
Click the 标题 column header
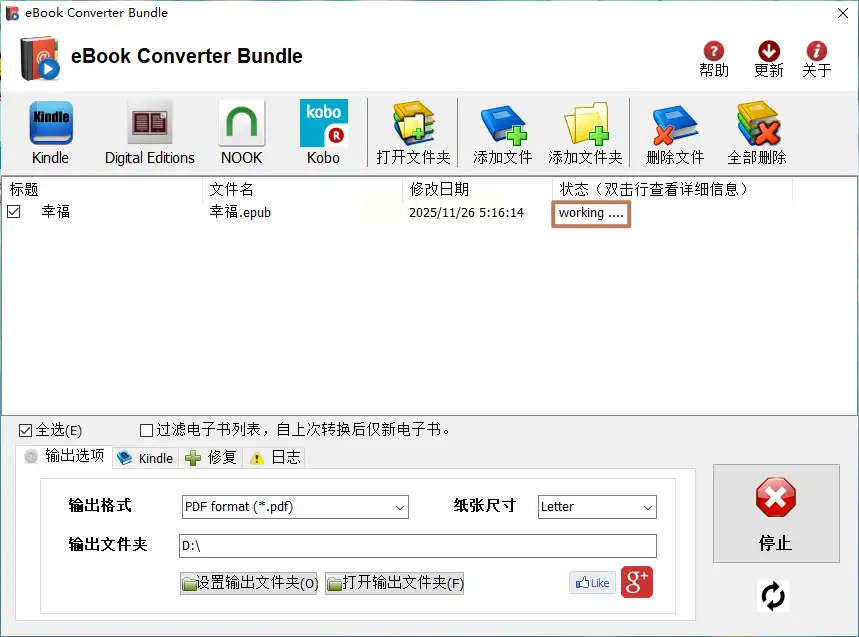click(x=102, y=189)
